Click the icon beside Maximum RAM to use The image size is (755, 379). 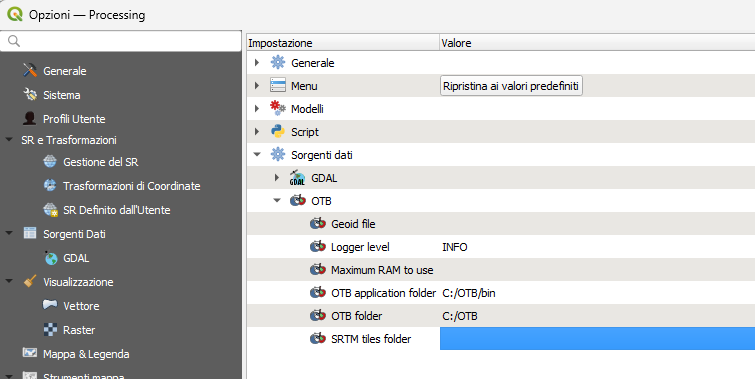coord(318,270)
